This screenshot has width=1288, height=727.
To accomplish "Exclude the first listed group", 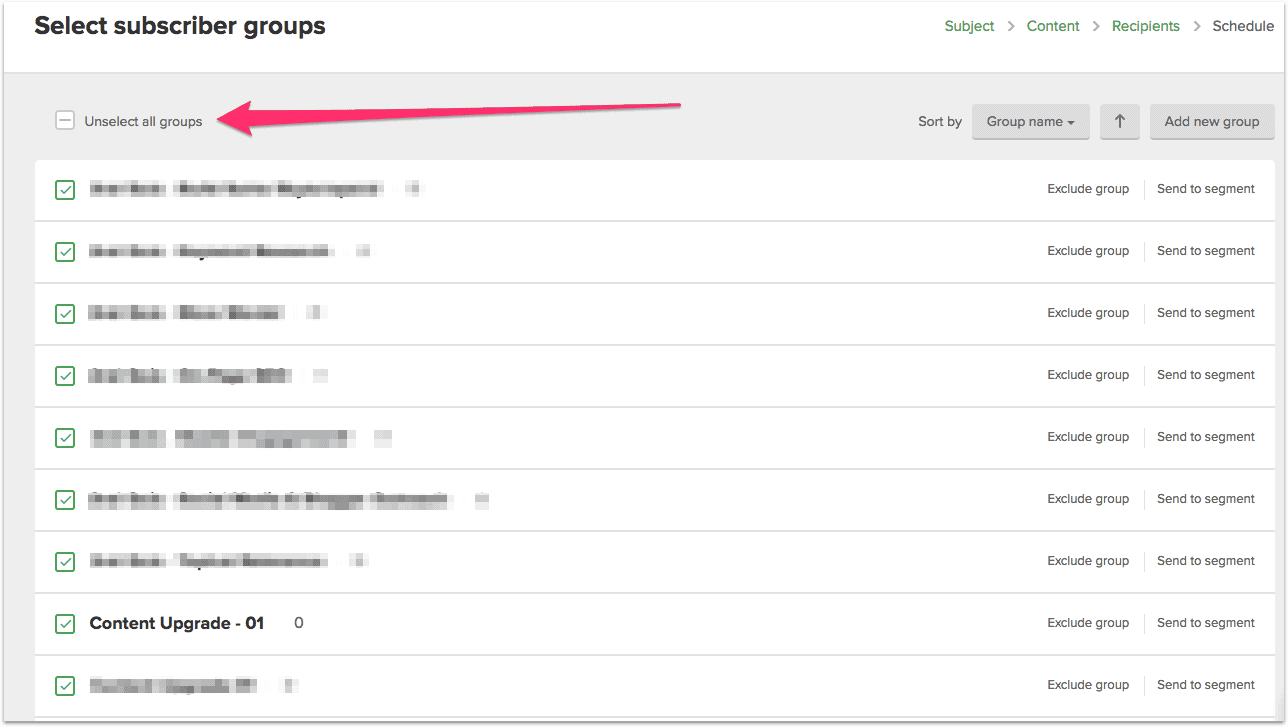I will coord(1088,189).
